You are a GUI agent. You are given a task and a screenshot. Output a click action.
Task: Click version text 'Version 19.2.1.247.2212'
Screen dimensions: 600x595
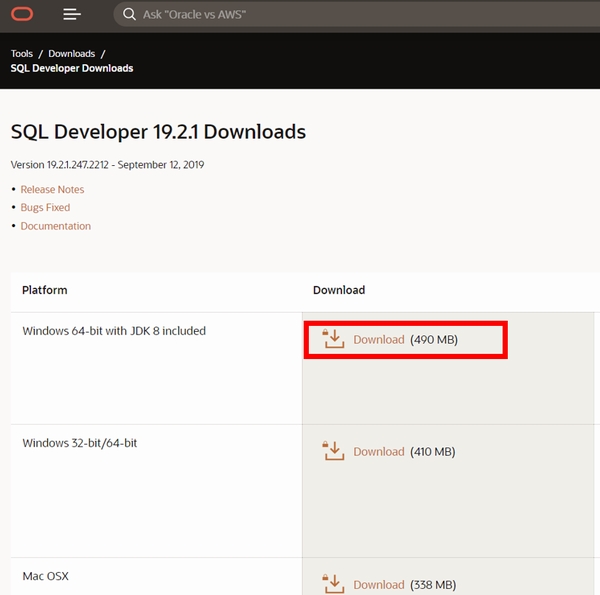[x=60, y=165]
